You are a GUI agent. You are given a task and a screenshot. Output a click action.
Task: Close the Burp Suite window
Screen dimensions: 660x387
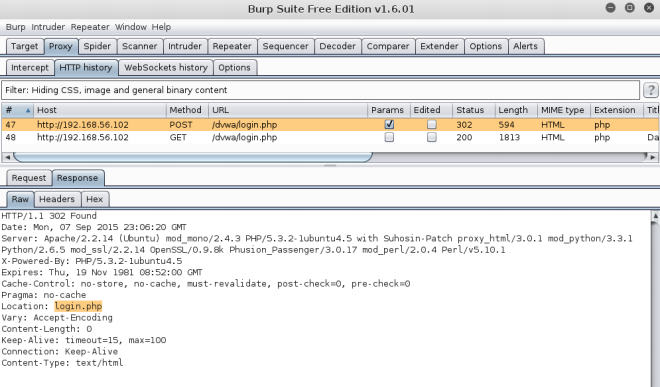coord(649,8)
